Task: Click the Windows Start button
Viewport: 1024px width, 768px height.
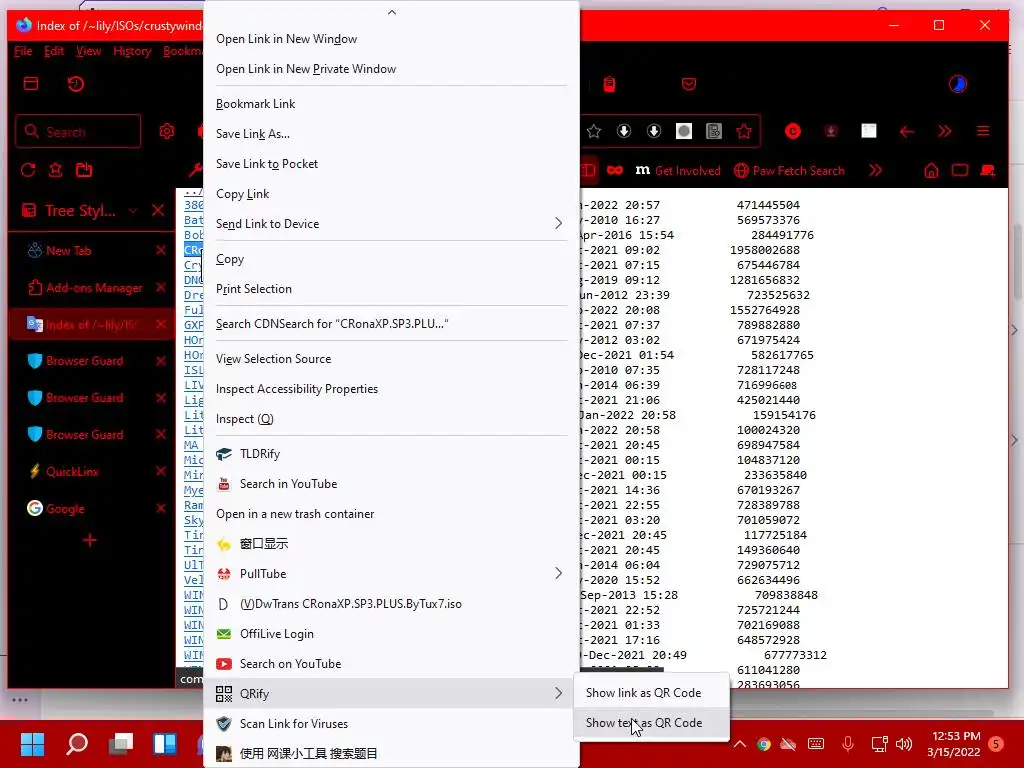Action: tap(32, 744)
